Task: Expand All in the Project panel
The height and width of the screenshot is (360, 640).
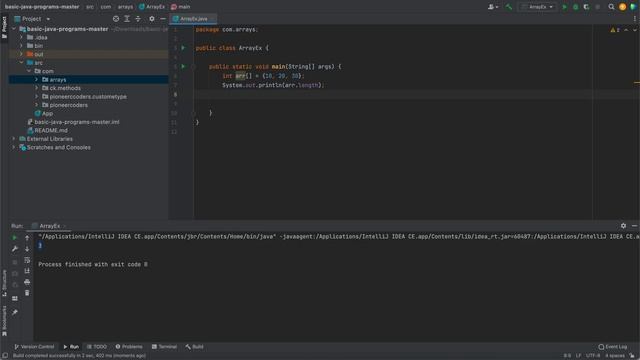Action: point(127,19)
